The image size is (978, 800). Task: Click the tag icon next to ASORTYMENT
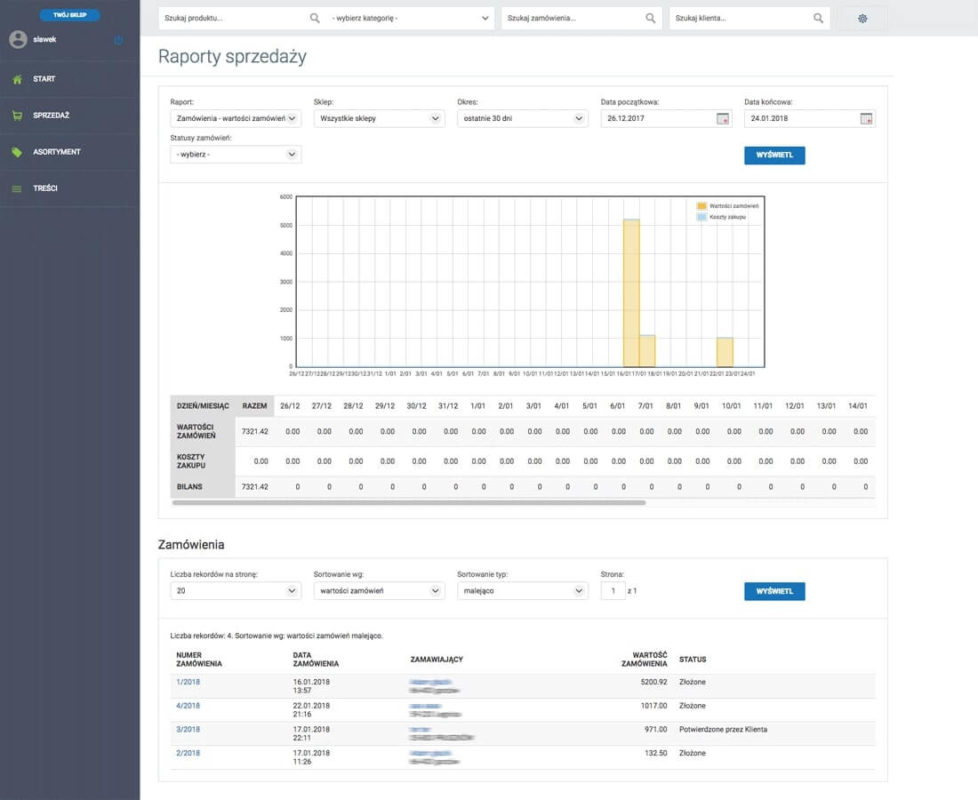[x=17, y=152]
